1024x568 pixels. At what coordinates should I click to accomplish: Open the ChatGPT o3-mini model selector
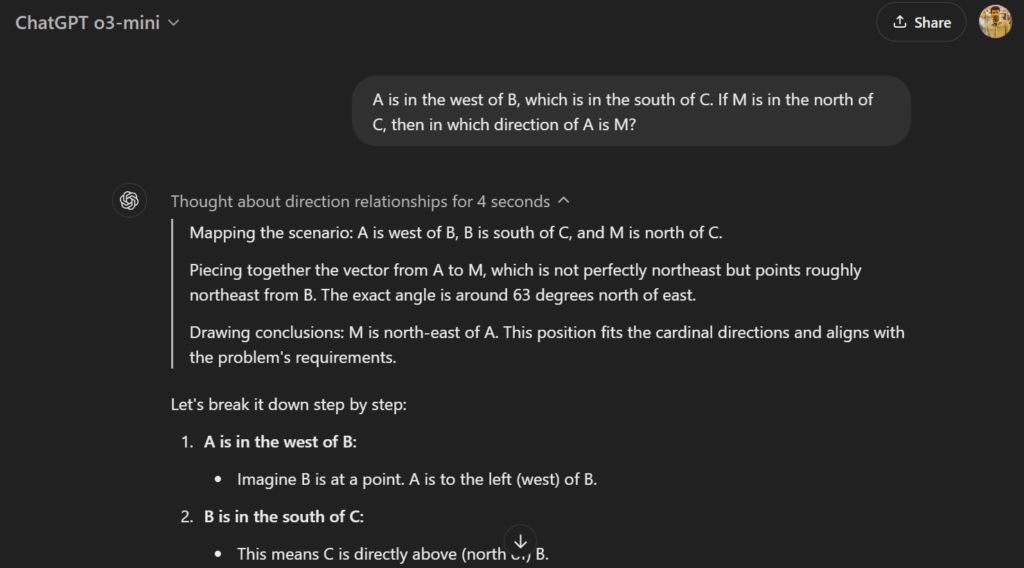point(97,23)
